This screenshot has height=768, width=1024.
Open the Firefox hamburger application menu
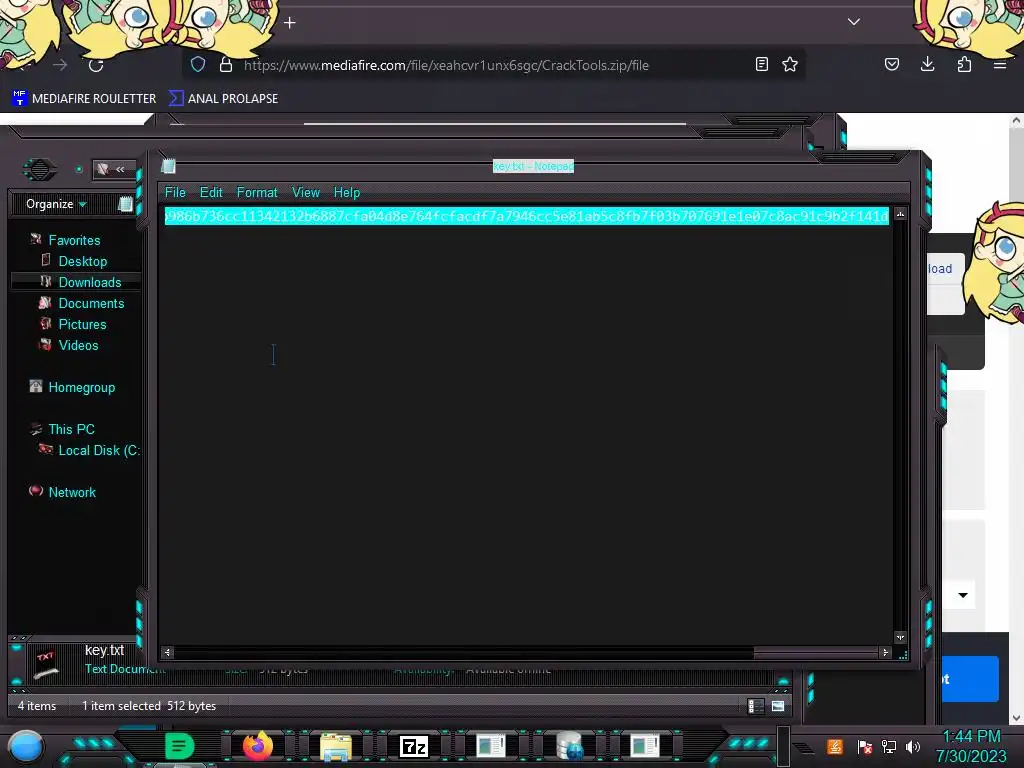(999, 65)
